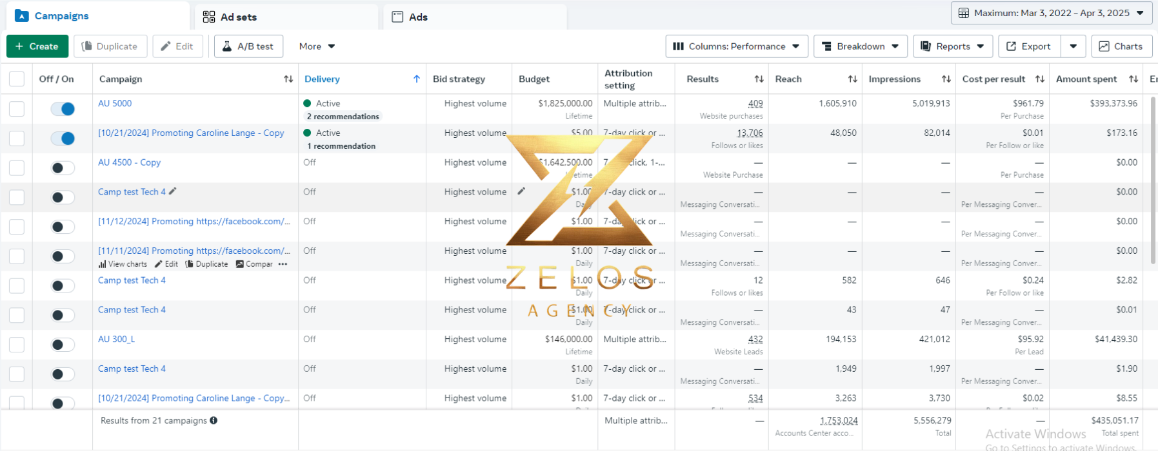The width and height of the screenshot is (1158, 451).
Task: Click pencil icon beside Camp test Tech 4
Action: pos(173,191)
